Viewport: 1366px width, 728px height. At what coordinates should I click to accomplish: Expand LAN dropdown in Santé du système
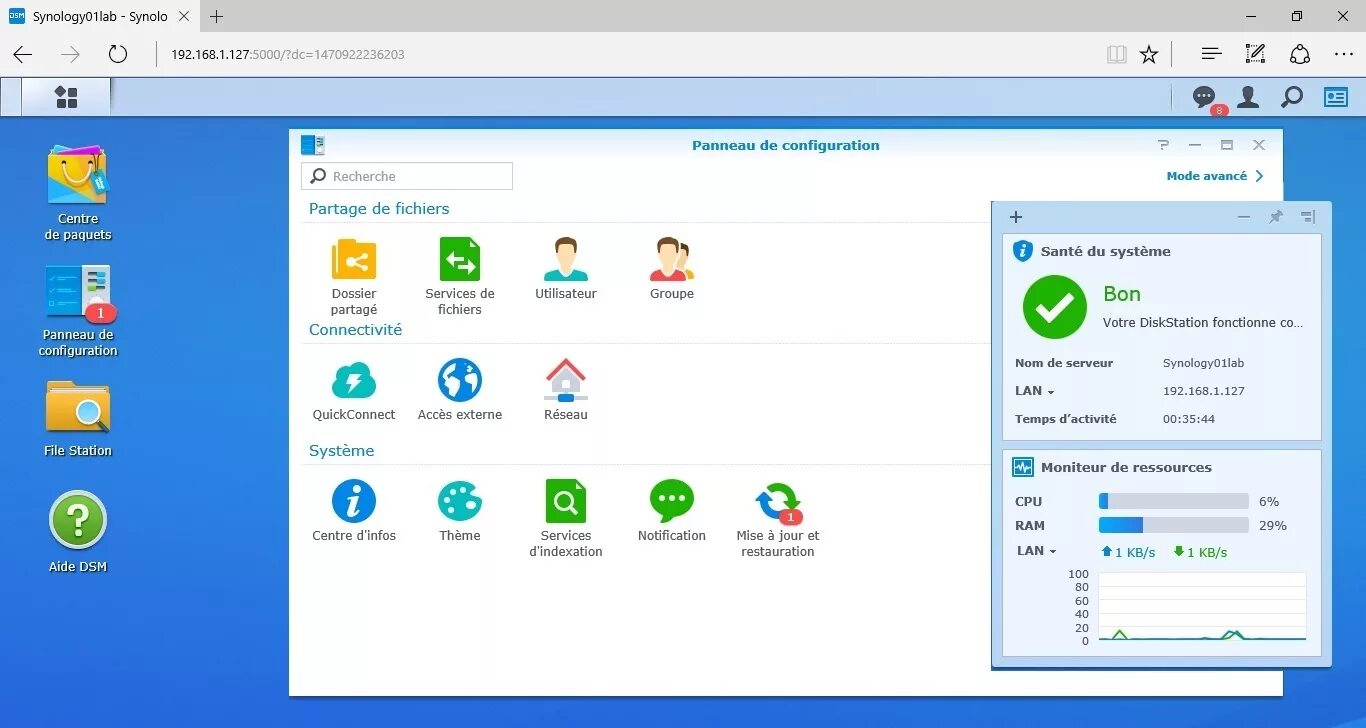1035,391
